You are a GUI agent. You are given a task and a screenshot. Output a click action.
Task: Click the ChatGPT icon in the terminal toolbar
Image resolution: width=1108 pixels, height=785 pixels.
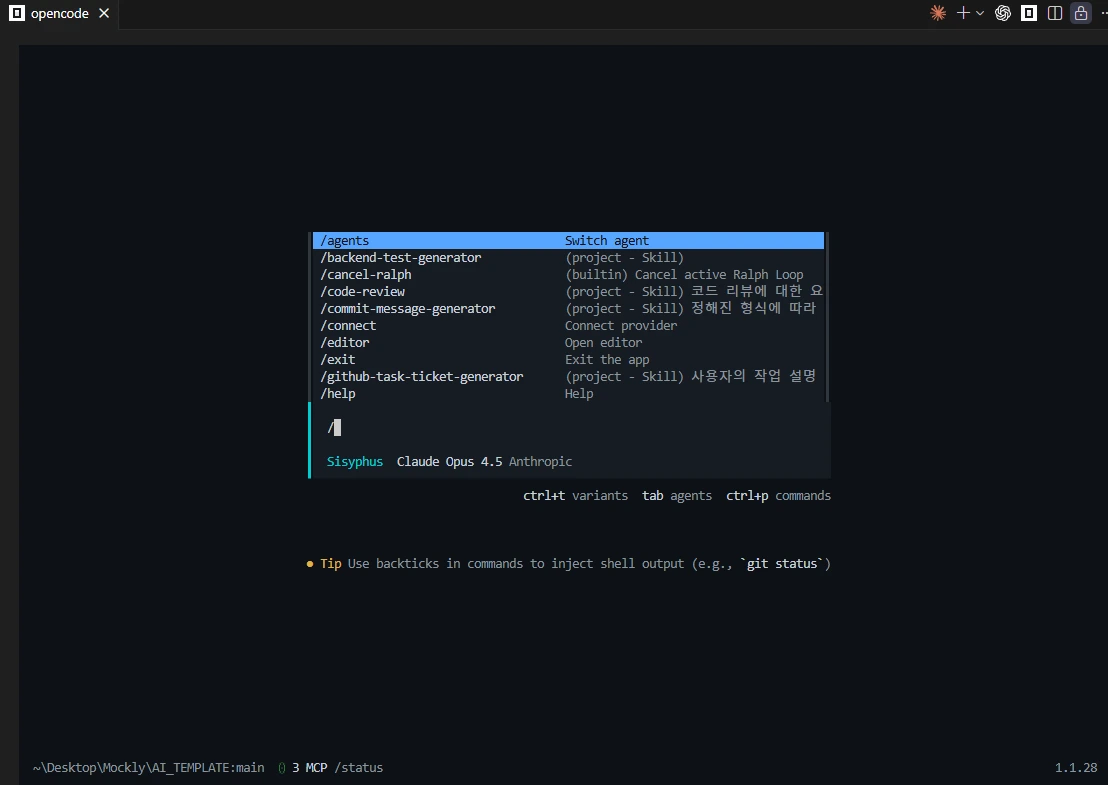[x=1002, y=13]
